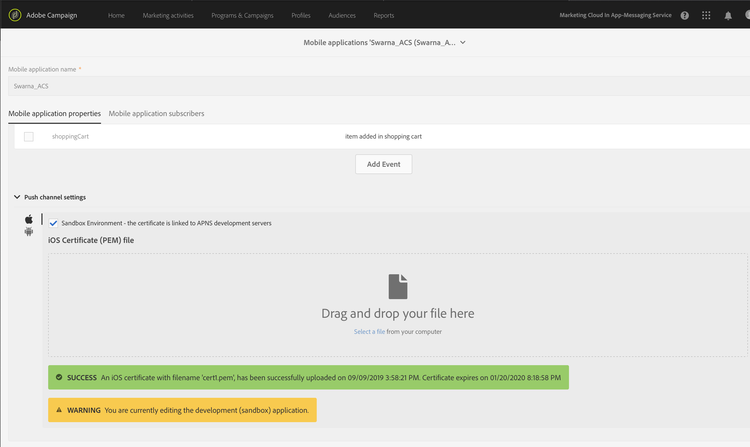Go to the Home menu

[116, 15]
